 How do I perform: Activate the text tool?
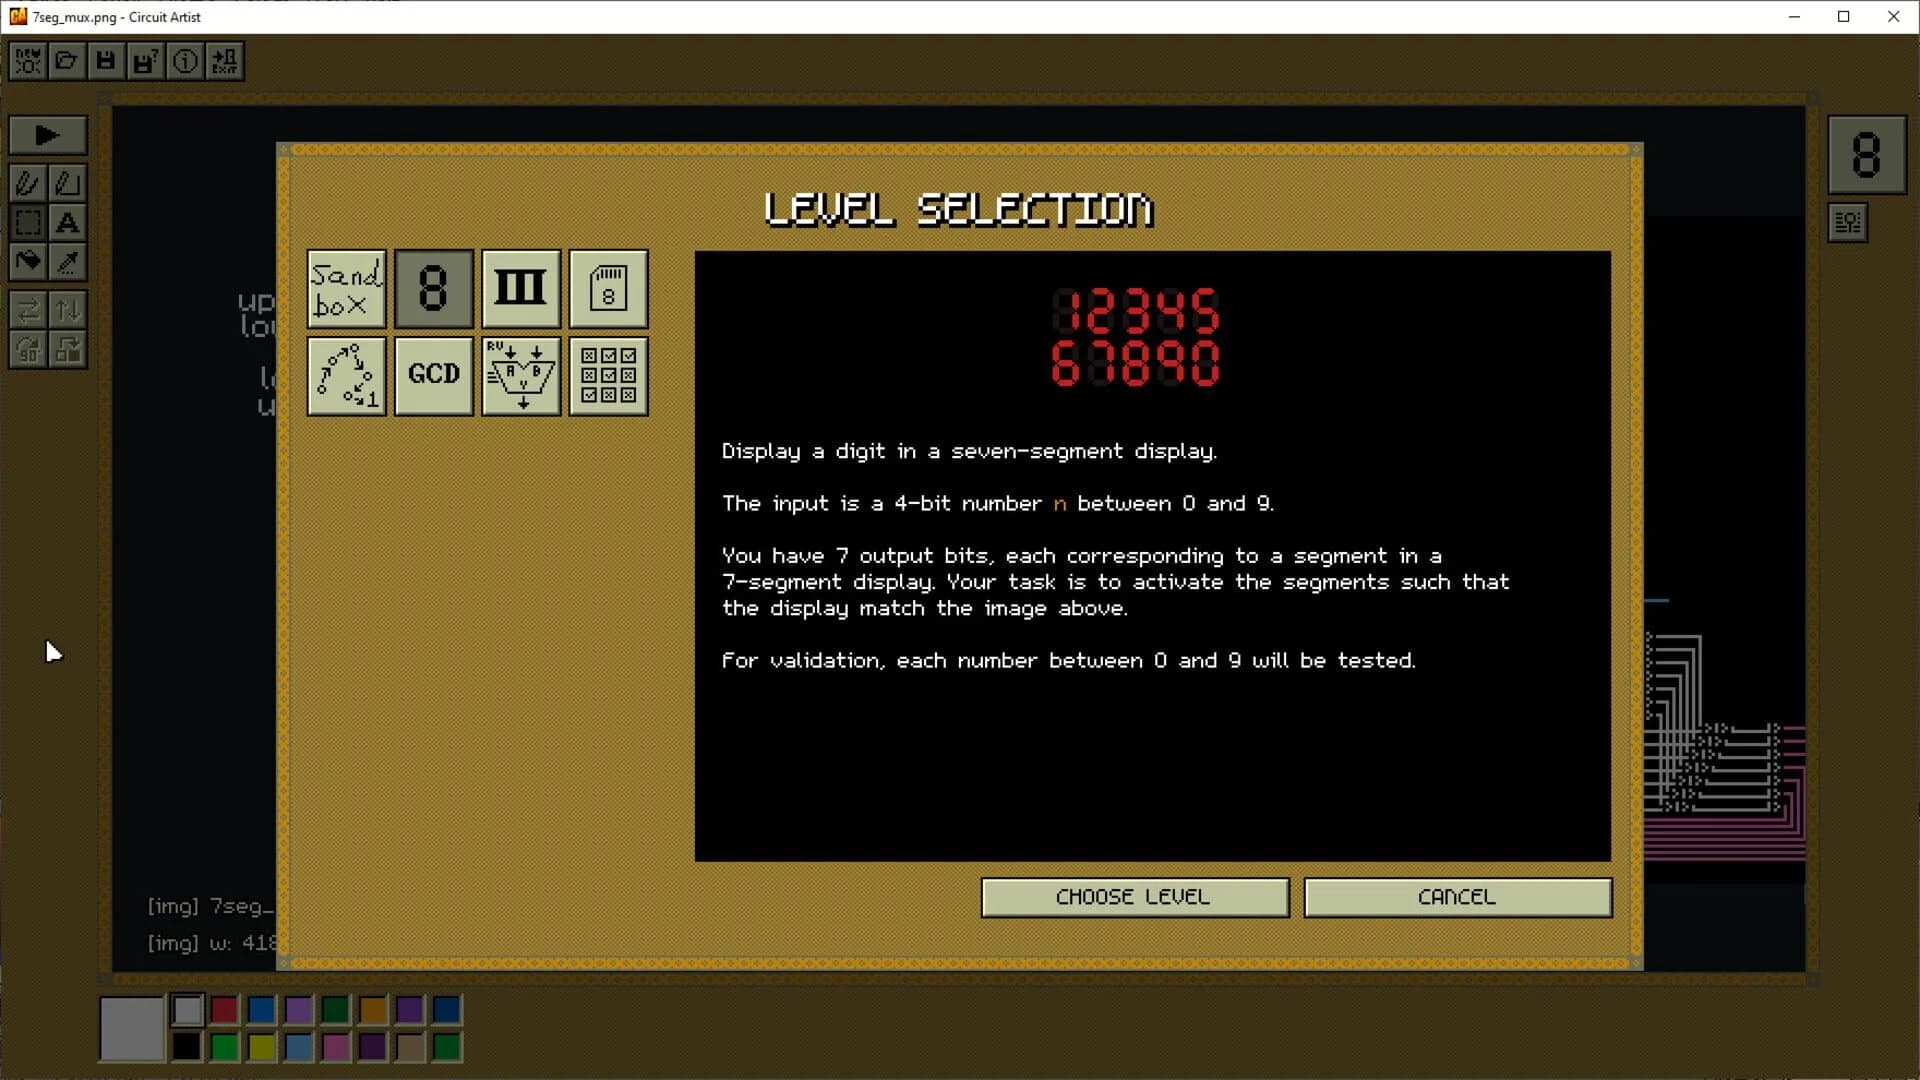pyautogui.click(x=68, y=223)
